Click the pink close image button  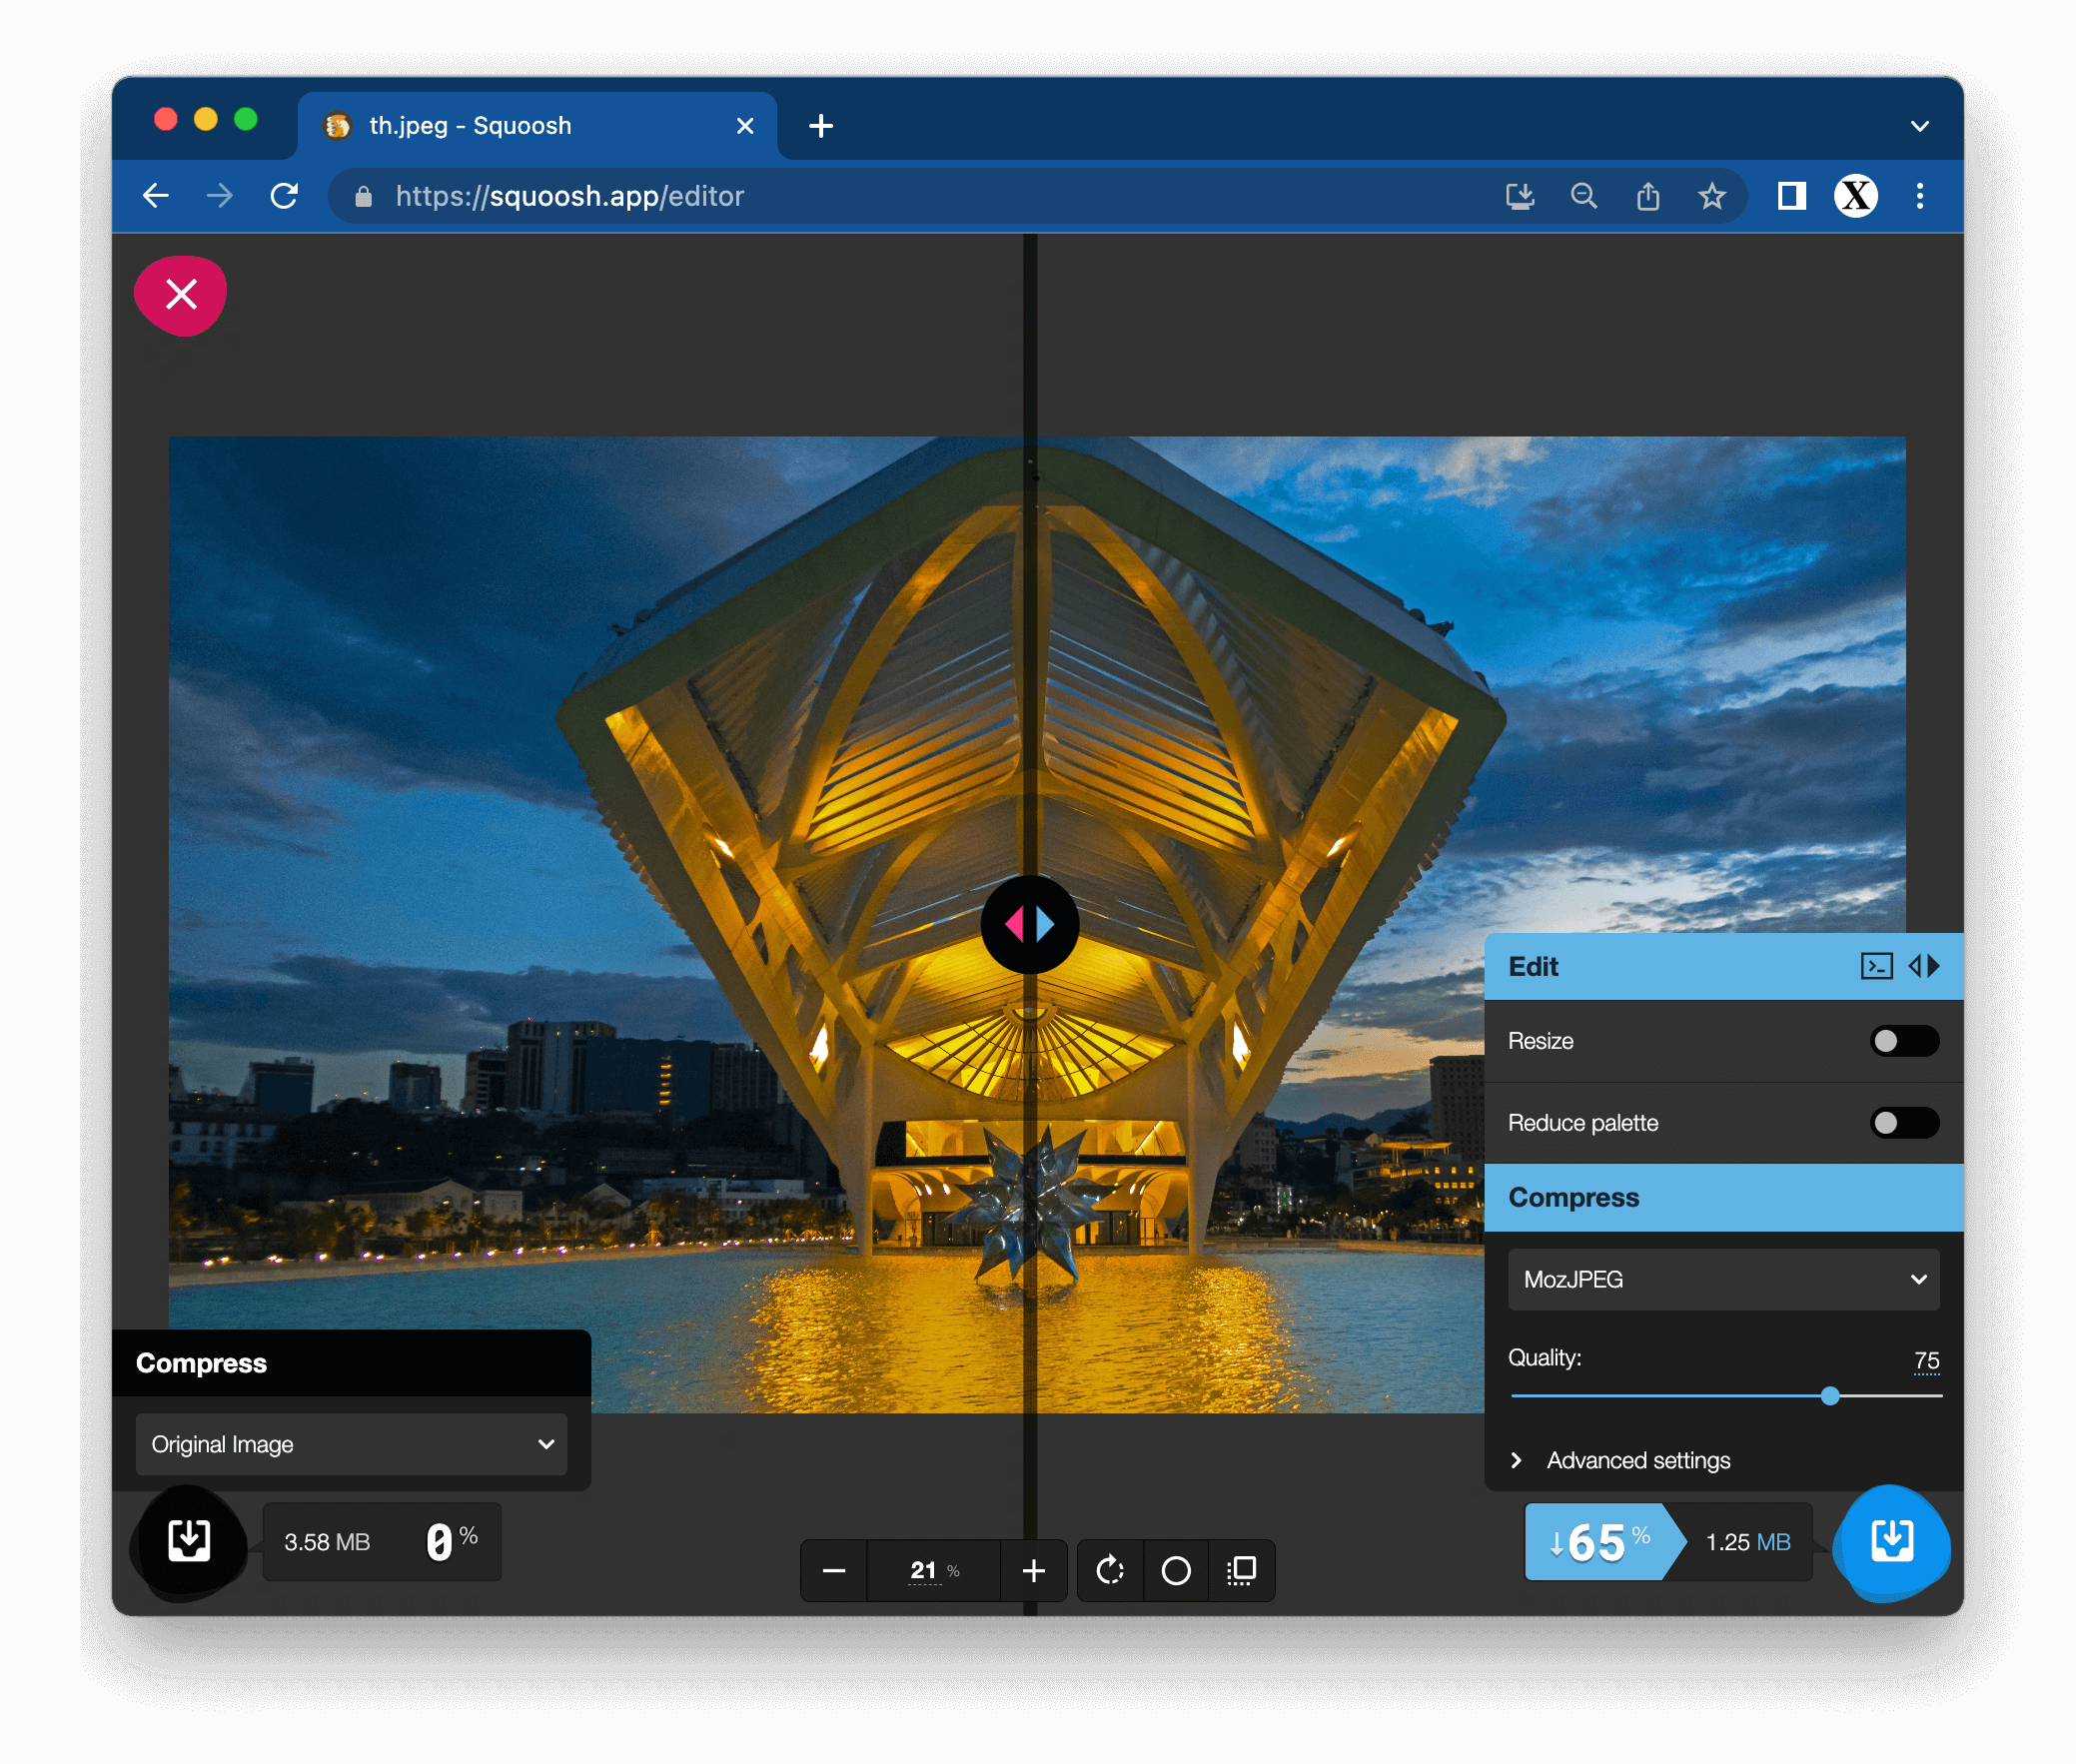(181, 295)
